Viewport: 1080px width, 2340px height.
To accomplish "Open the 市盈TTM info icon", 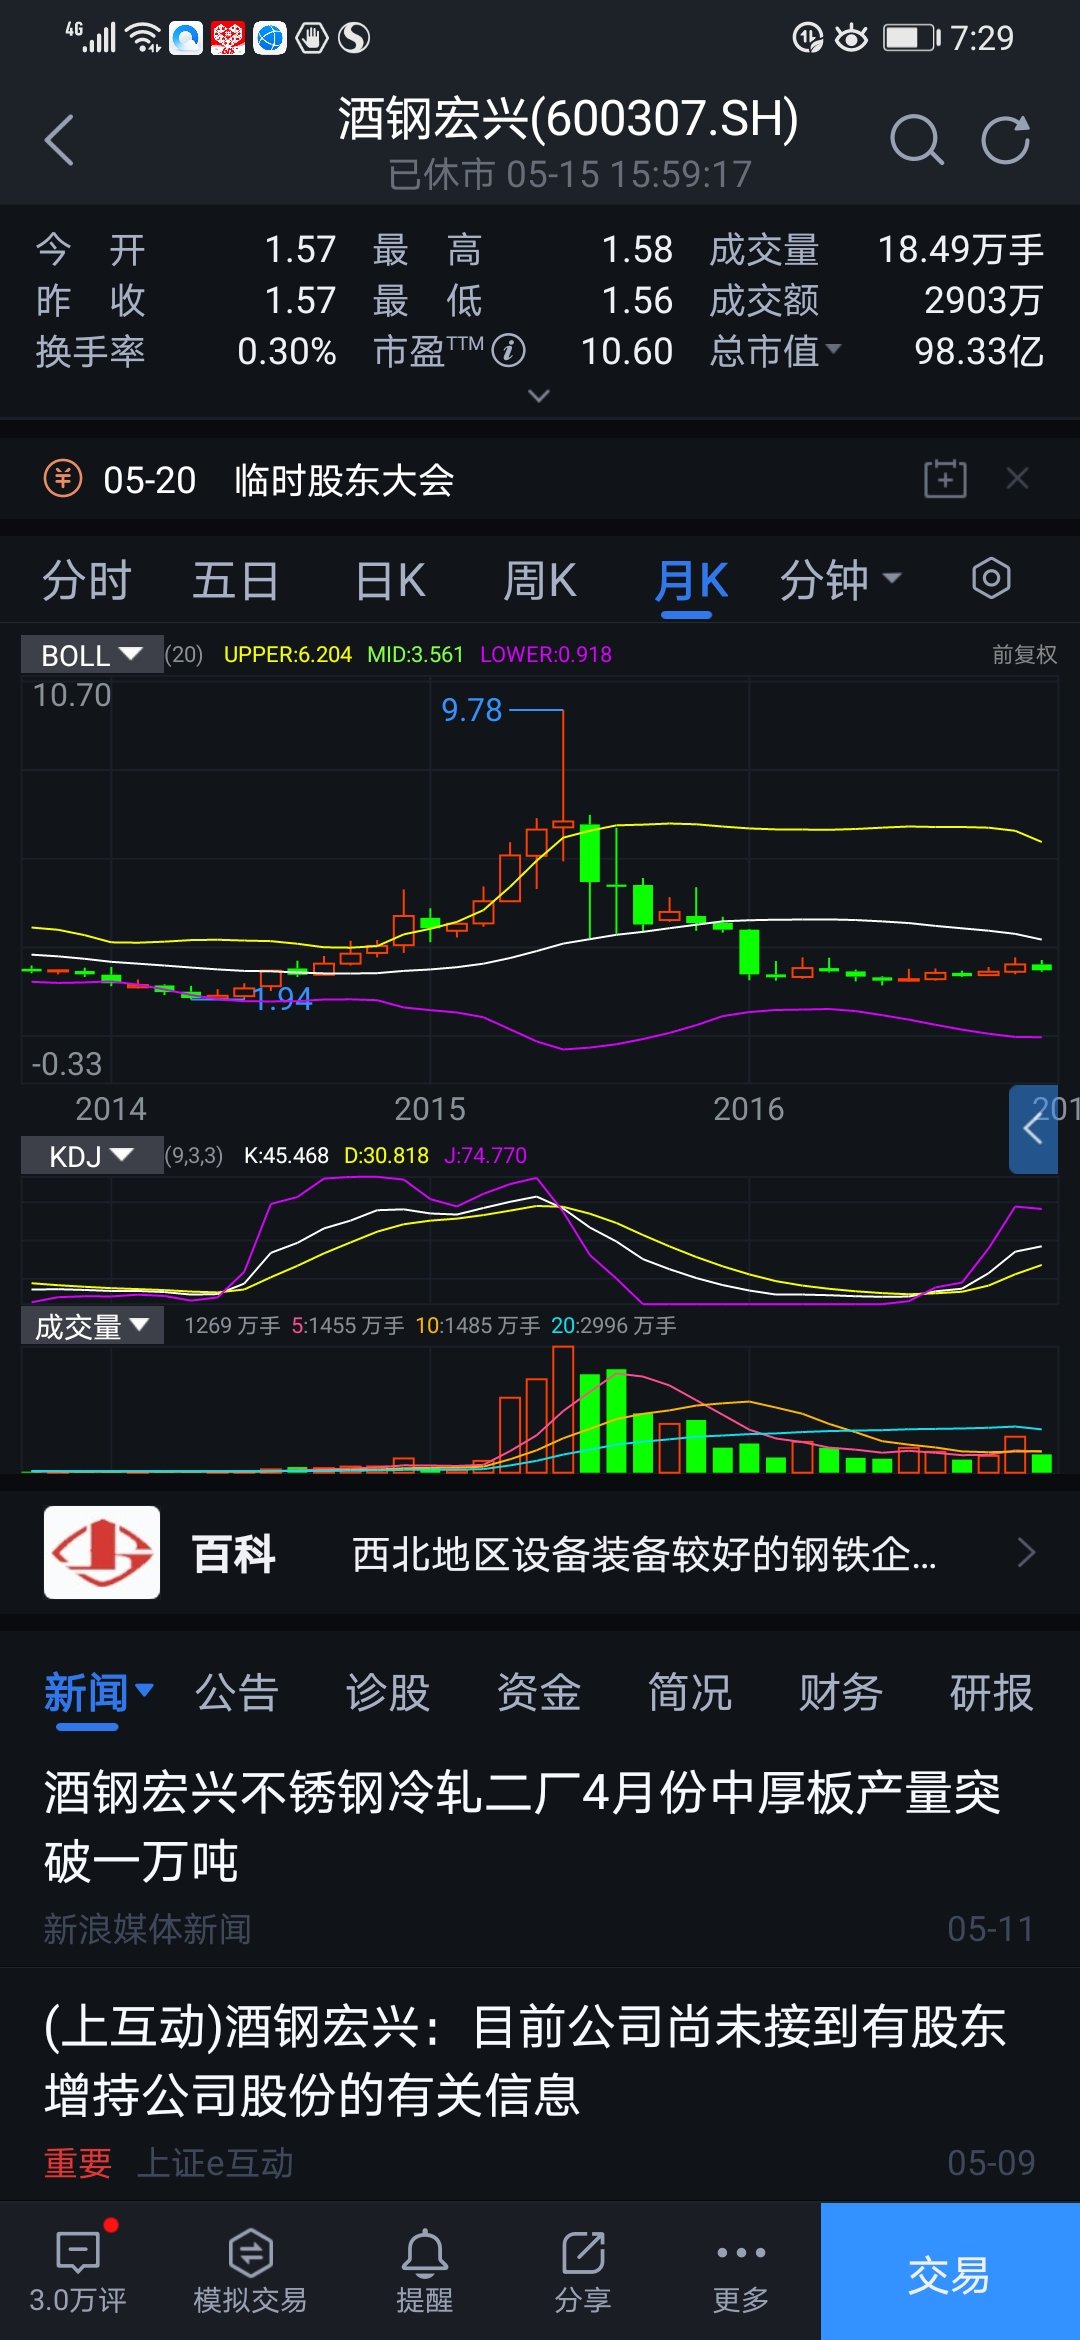I will coord(509,351).
